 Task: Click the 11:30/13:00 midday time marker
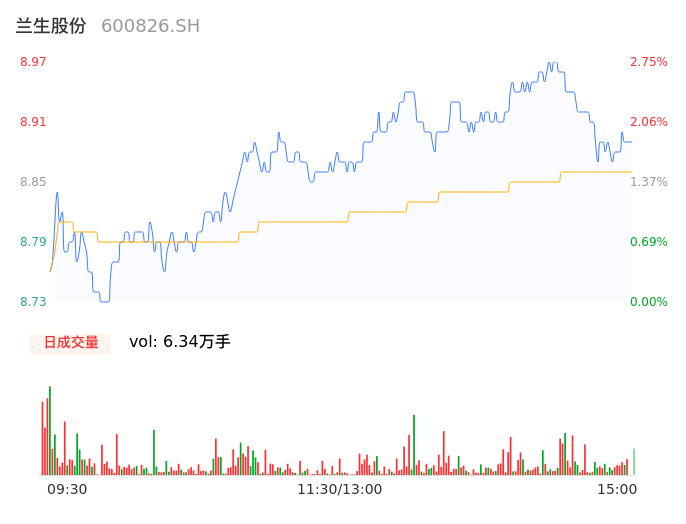(x=339, y=489)
